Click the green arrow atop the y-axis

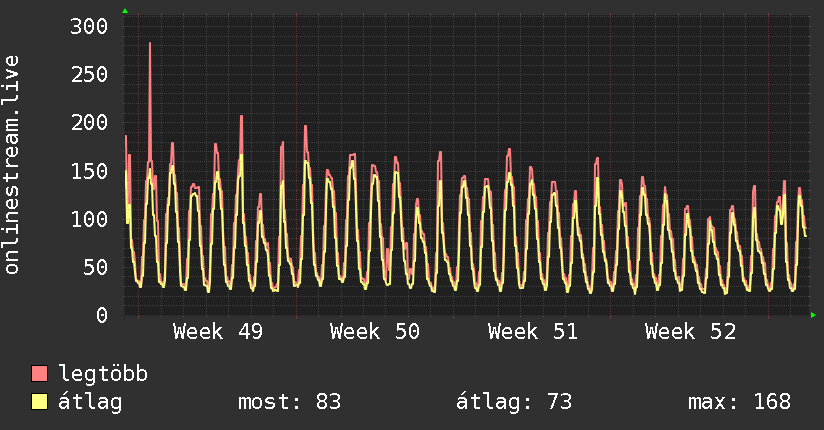[125, 11]
